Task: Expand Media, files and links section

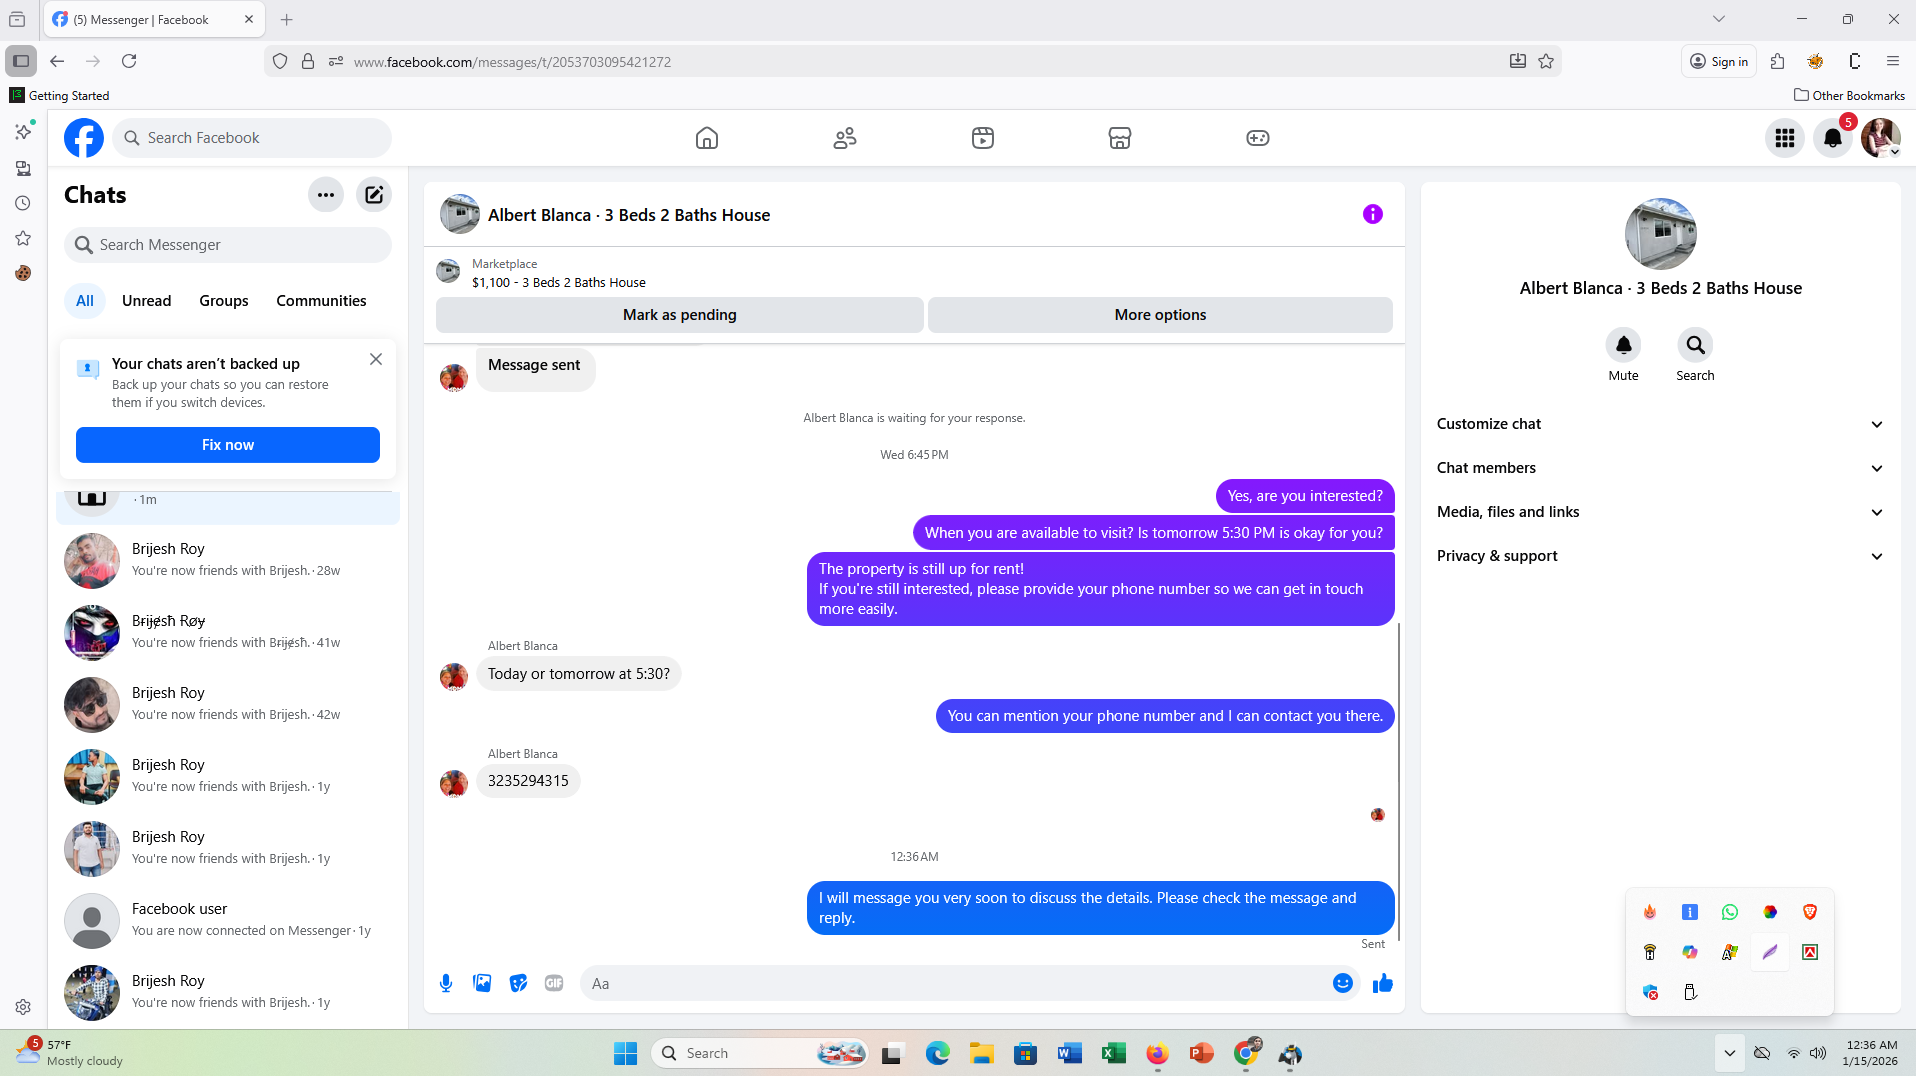Action: 1660,512
